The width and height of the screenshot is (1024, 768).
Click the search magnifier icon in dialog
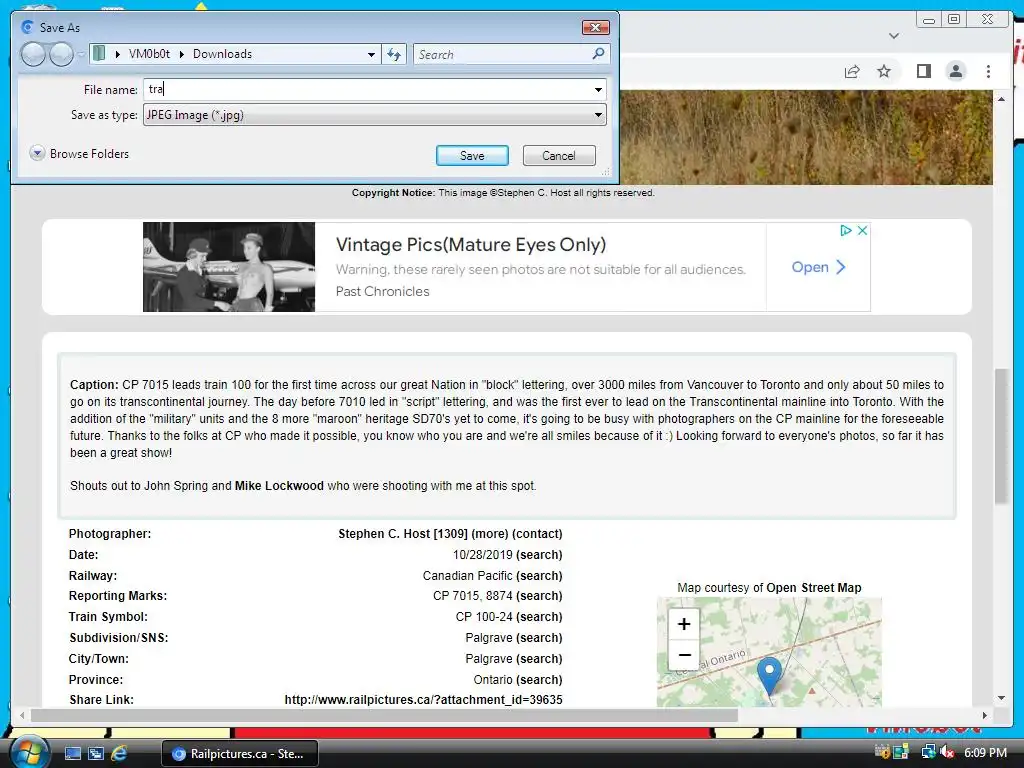[x=598, y=54]
